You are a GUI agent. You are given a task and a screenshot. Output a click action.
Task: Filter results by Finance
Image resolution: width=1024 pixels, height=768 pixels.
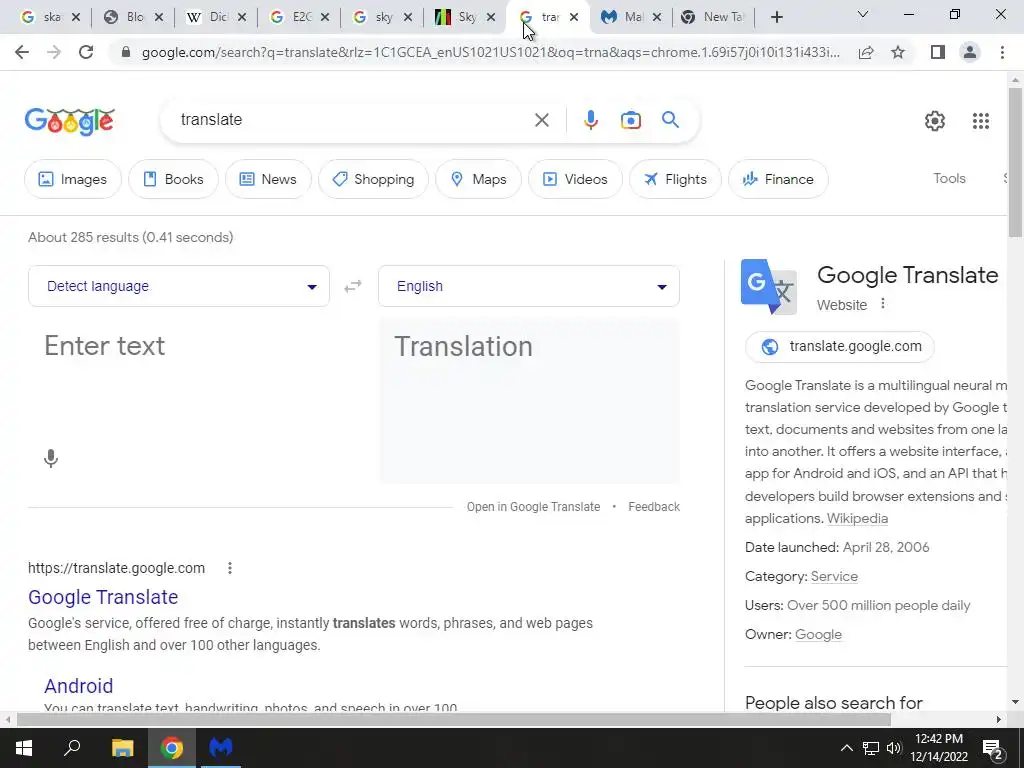tap(778, 179)
